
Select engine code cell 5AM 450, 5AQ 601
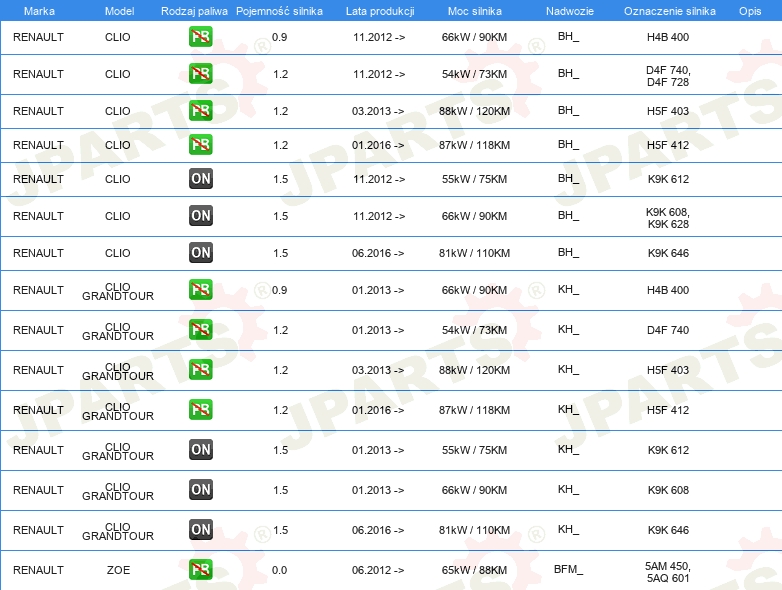tap(668, 572)
